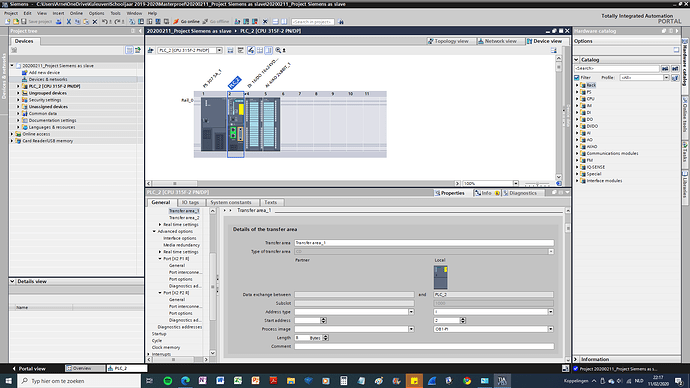Click the catalog search up button
Viewport: 690px width, 388px height.
675,69
